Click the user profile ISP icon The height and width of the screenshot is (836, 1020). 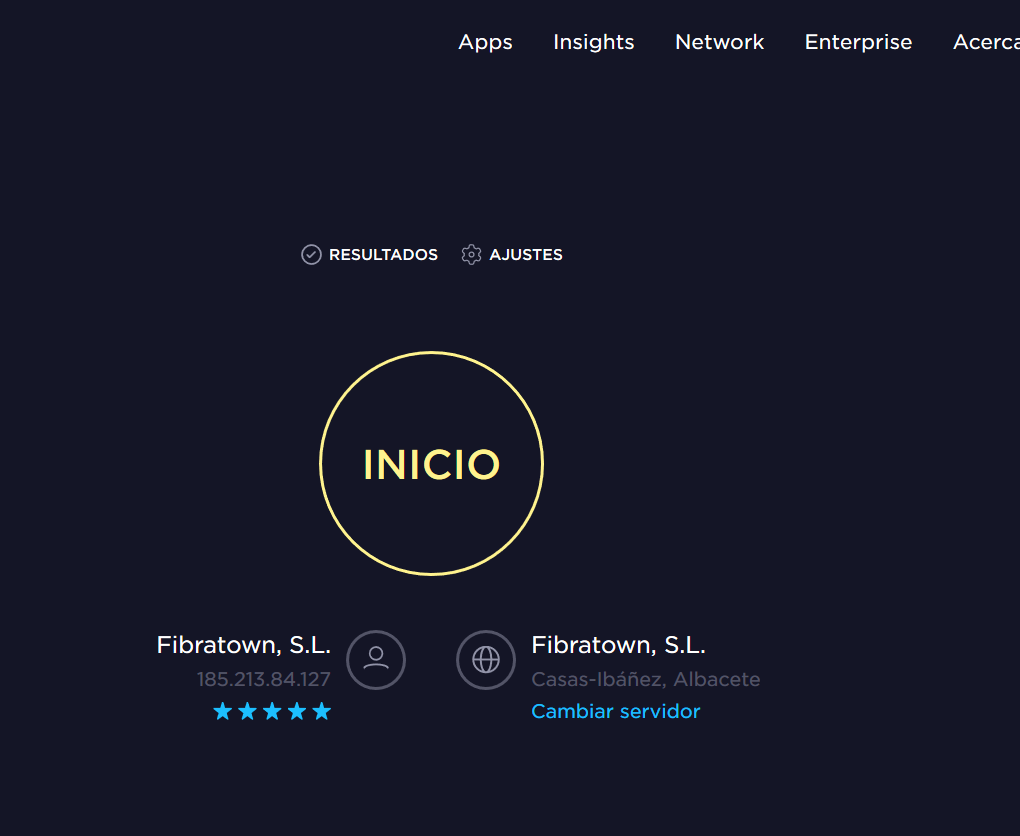(x=376, y=660)
